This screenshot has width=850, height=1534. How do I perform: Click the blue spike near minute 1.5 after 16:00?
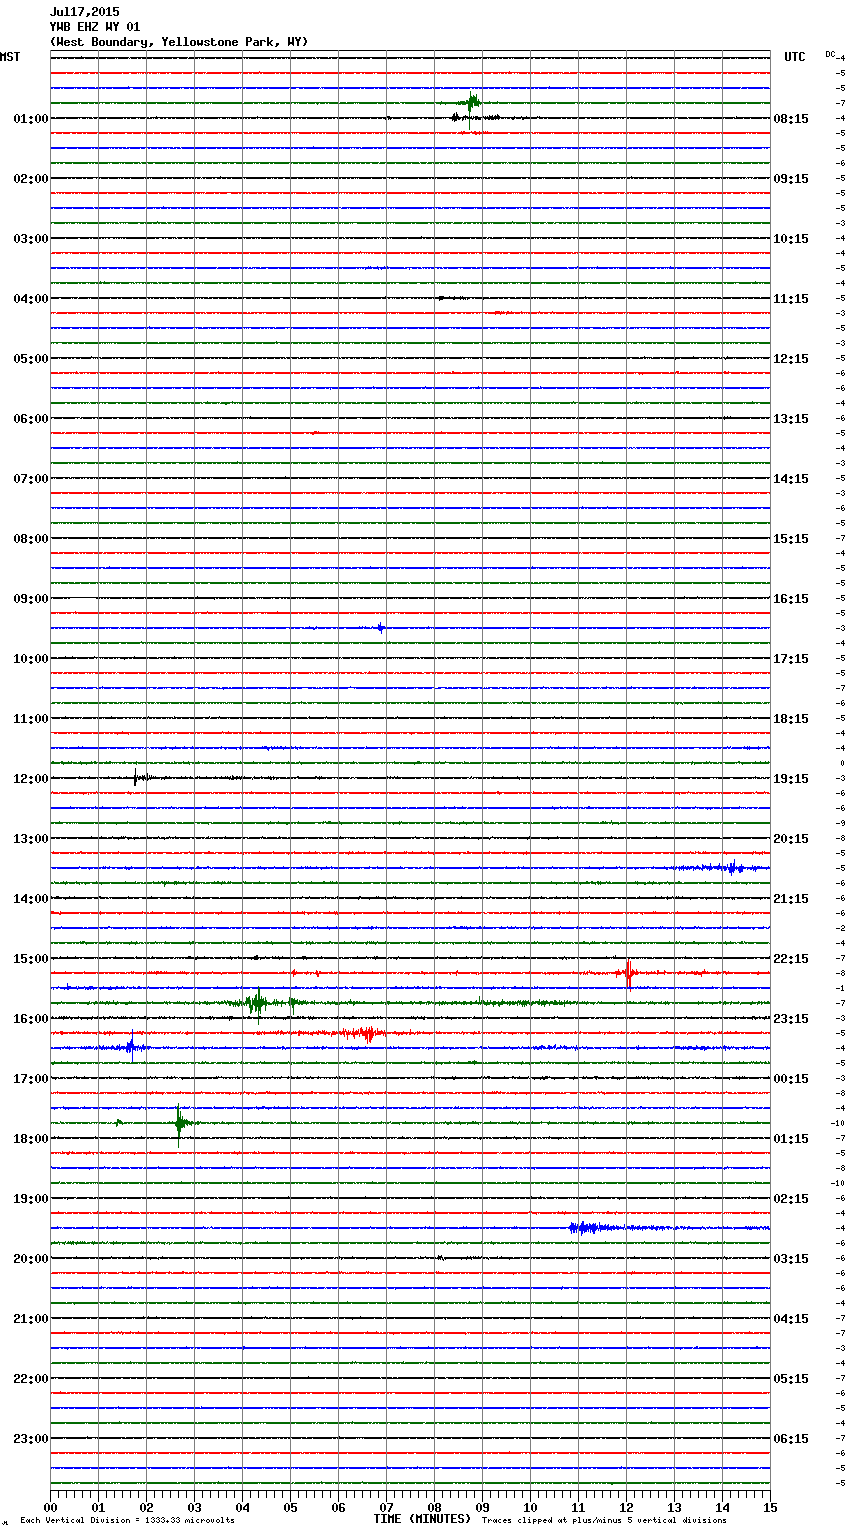131,1047
